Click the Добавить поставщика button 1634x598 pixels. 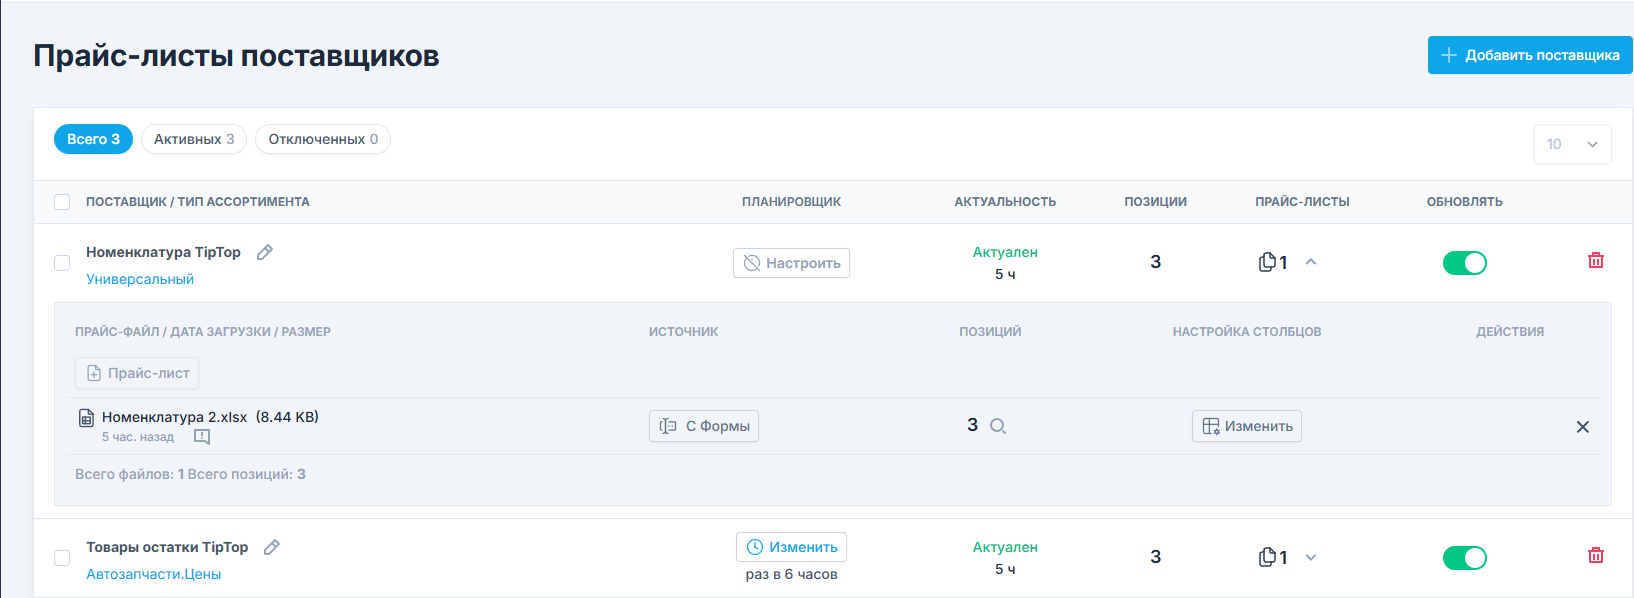click(x=1529, y=55)
